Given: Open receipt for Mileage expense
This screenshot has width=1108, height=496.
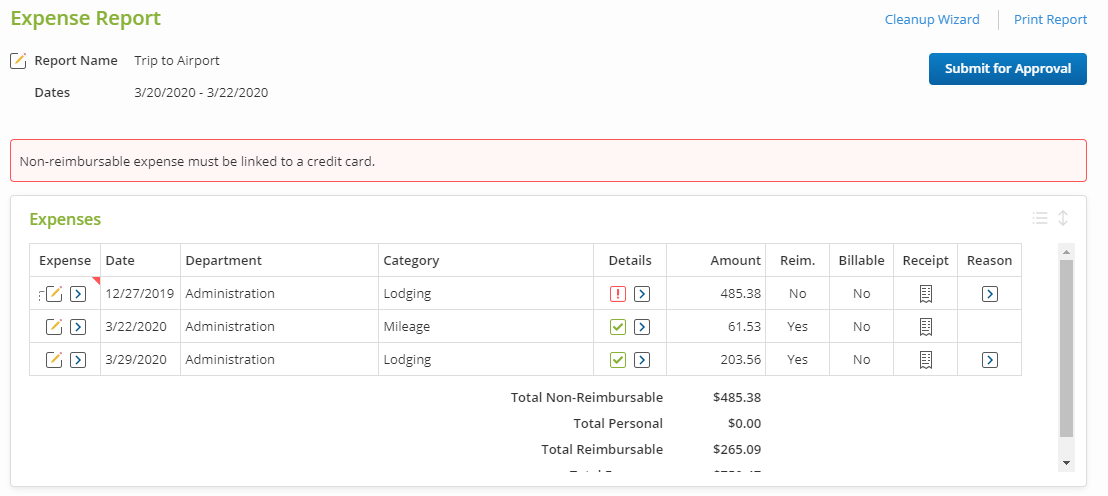Looking at the screenshot, I should point(926,327).
